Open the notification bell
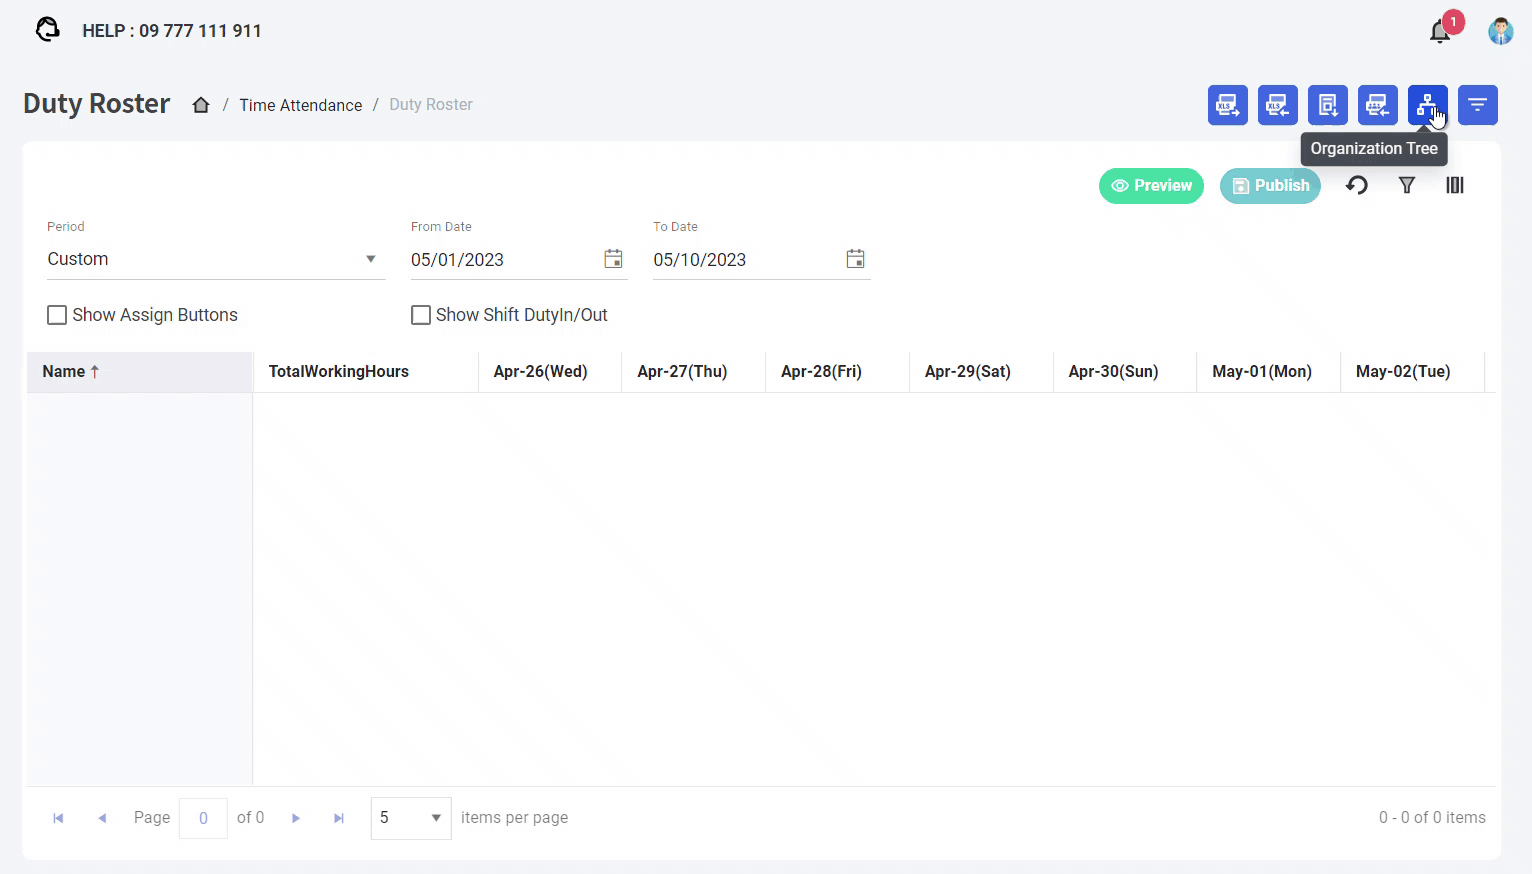1532x874 pixels. pos(1440,32)
